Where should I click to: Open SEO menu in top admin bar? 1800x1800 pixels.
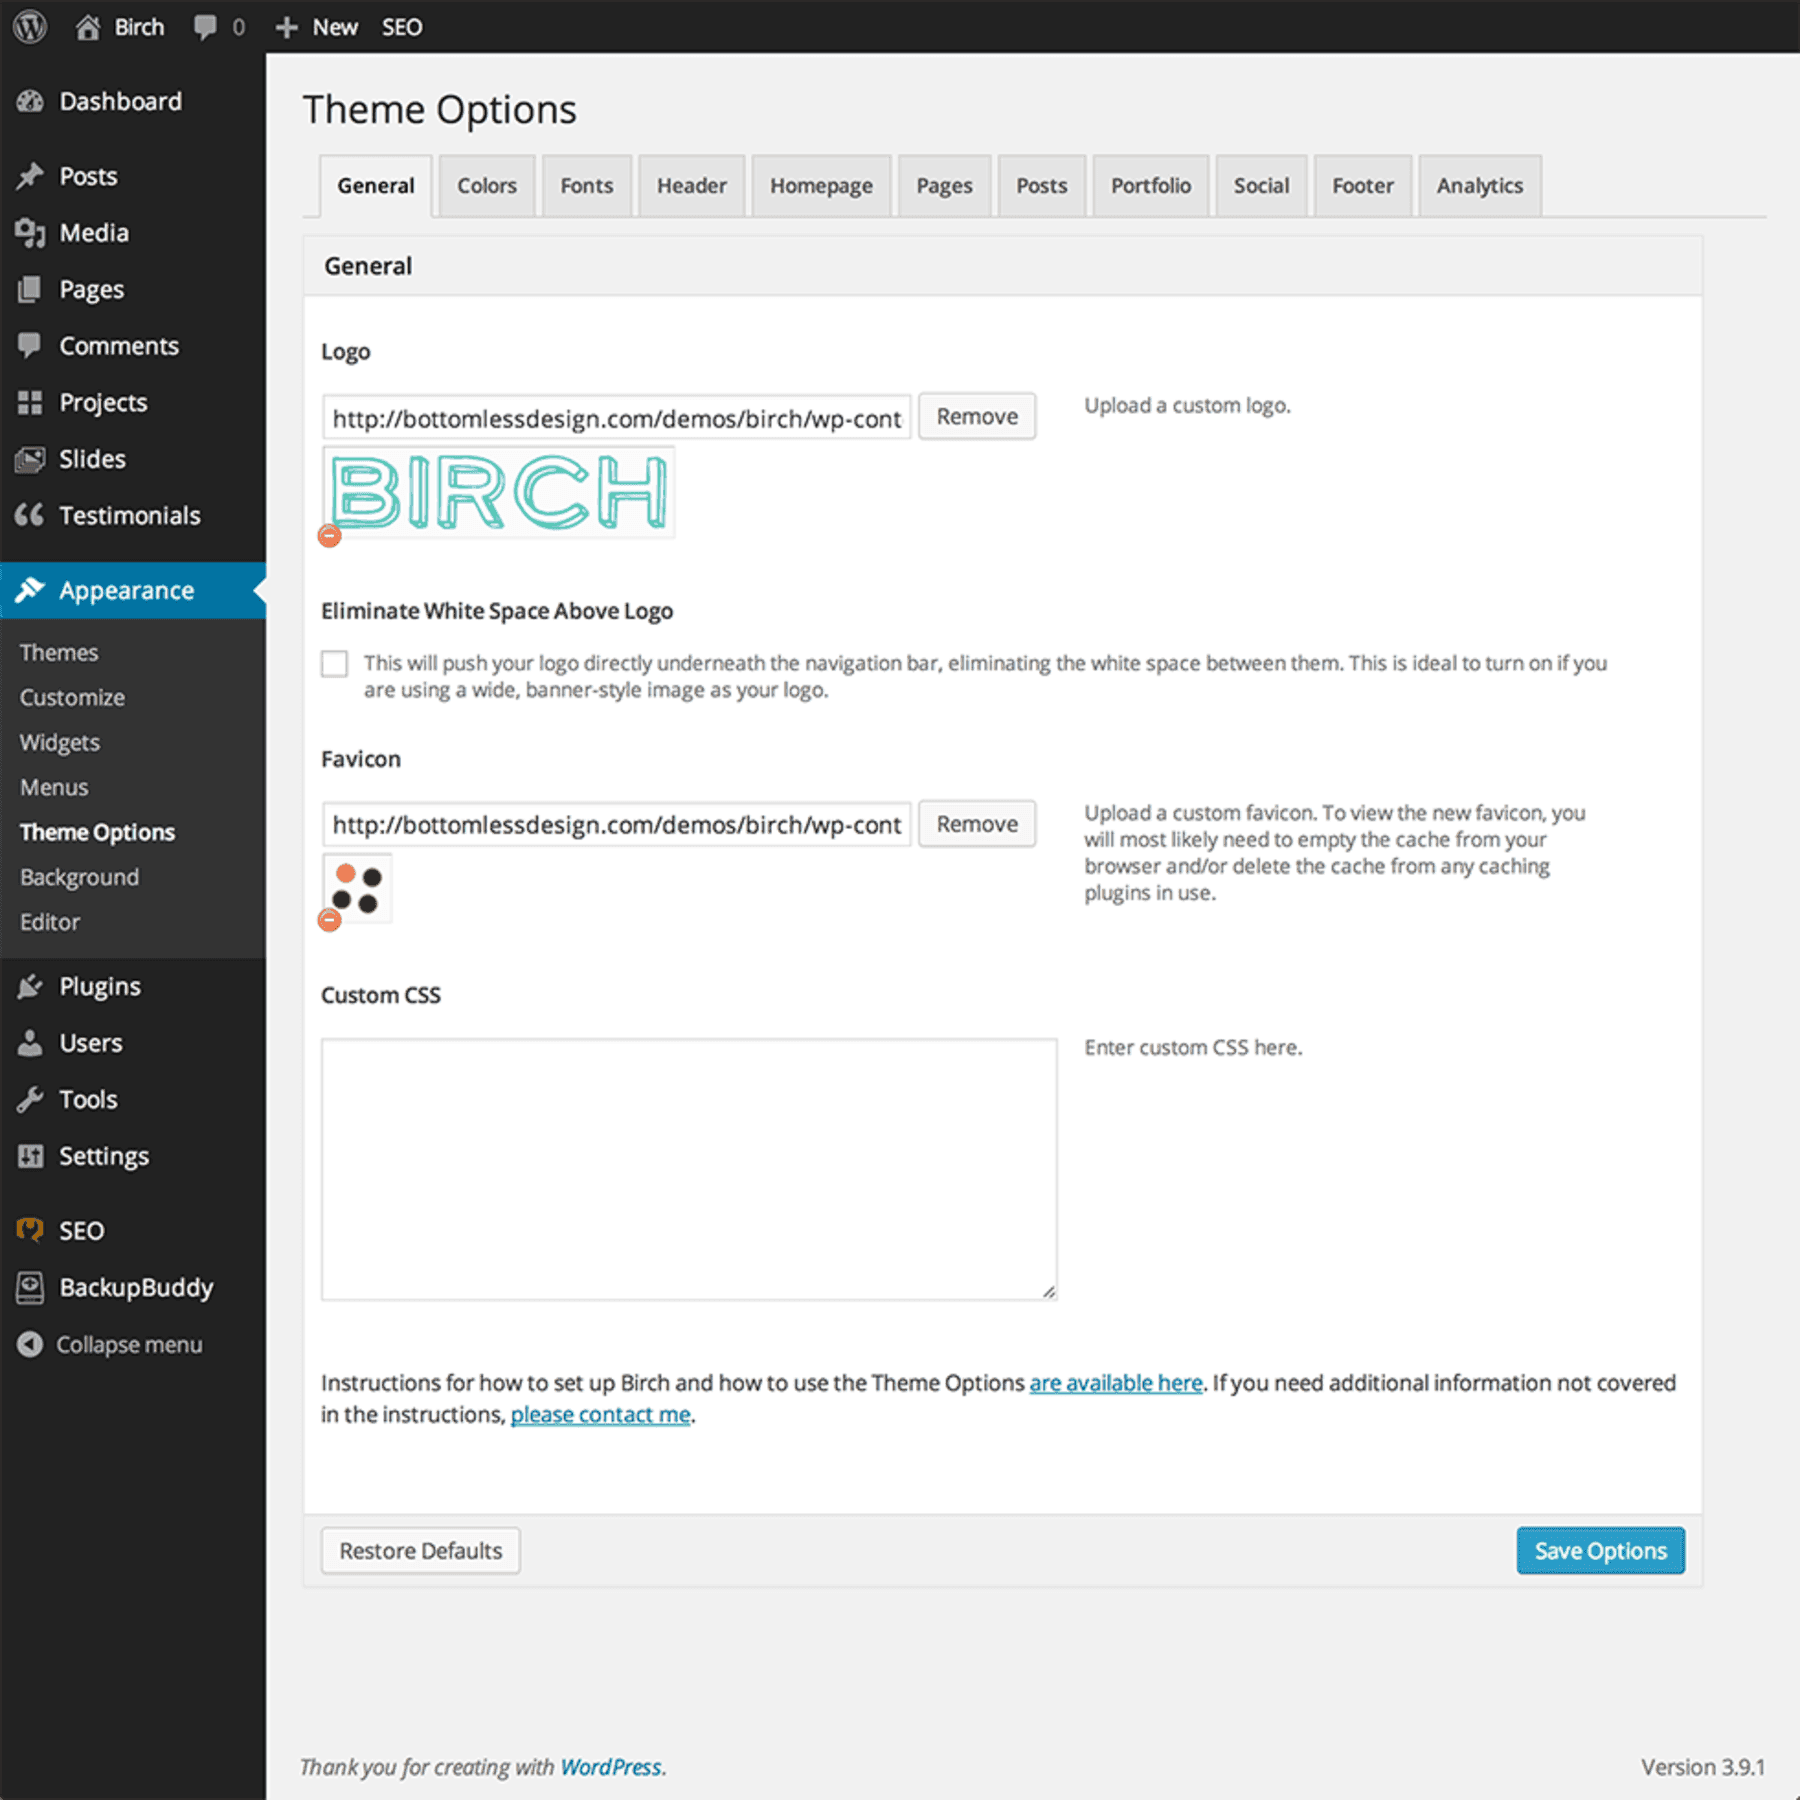pyautogui.click(x=402, y=27)
